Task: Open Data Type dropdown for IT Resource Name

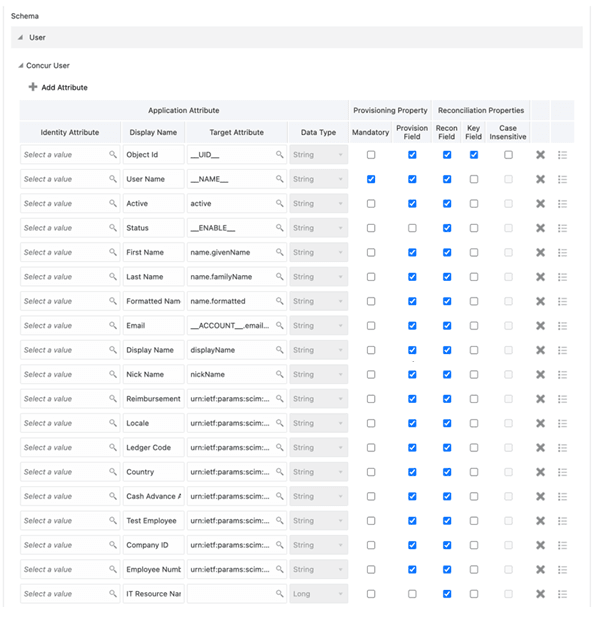Action: [318, 594]
